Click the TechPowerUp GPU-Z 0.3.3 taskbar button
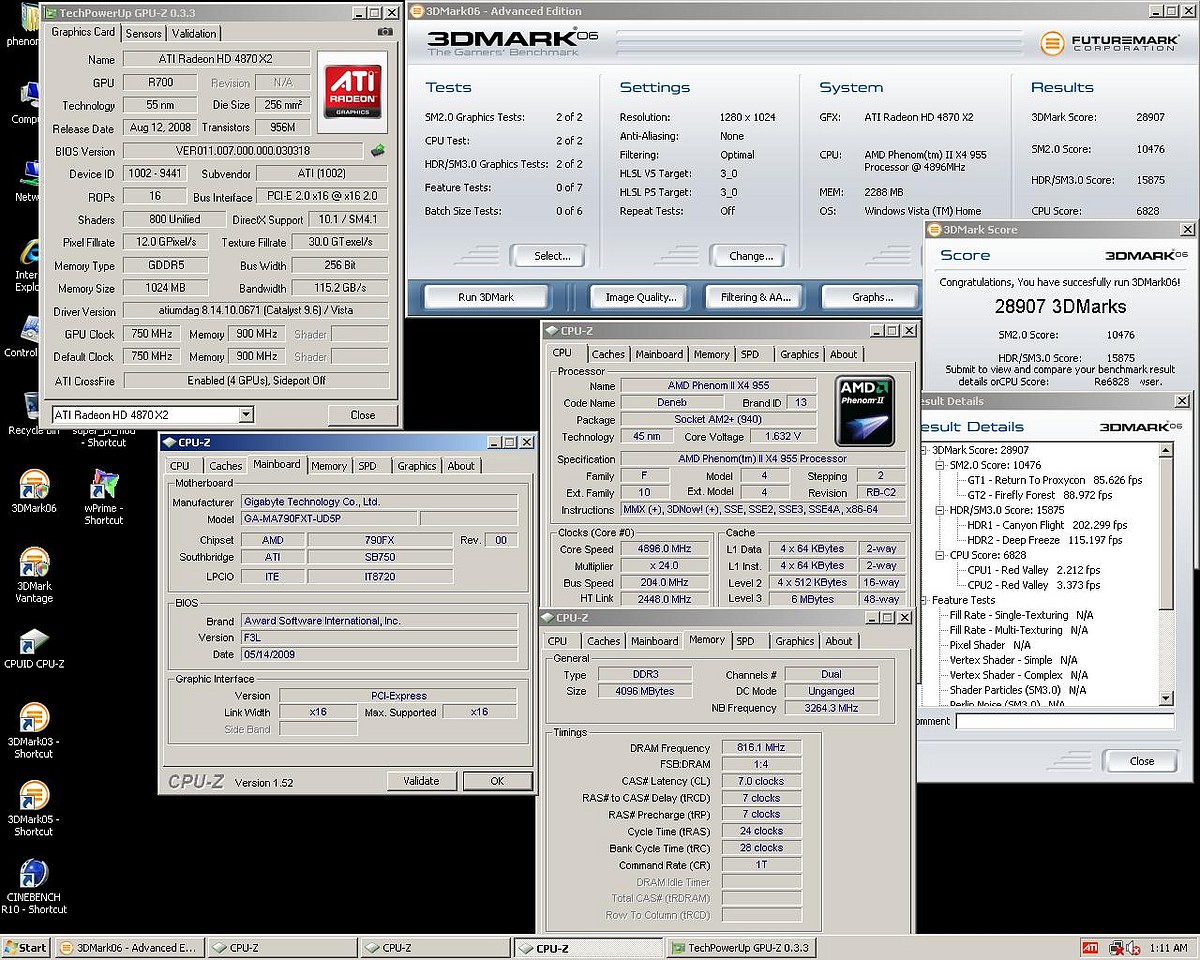This screenshot has width=1200, height=960. (x=741, y=948)
